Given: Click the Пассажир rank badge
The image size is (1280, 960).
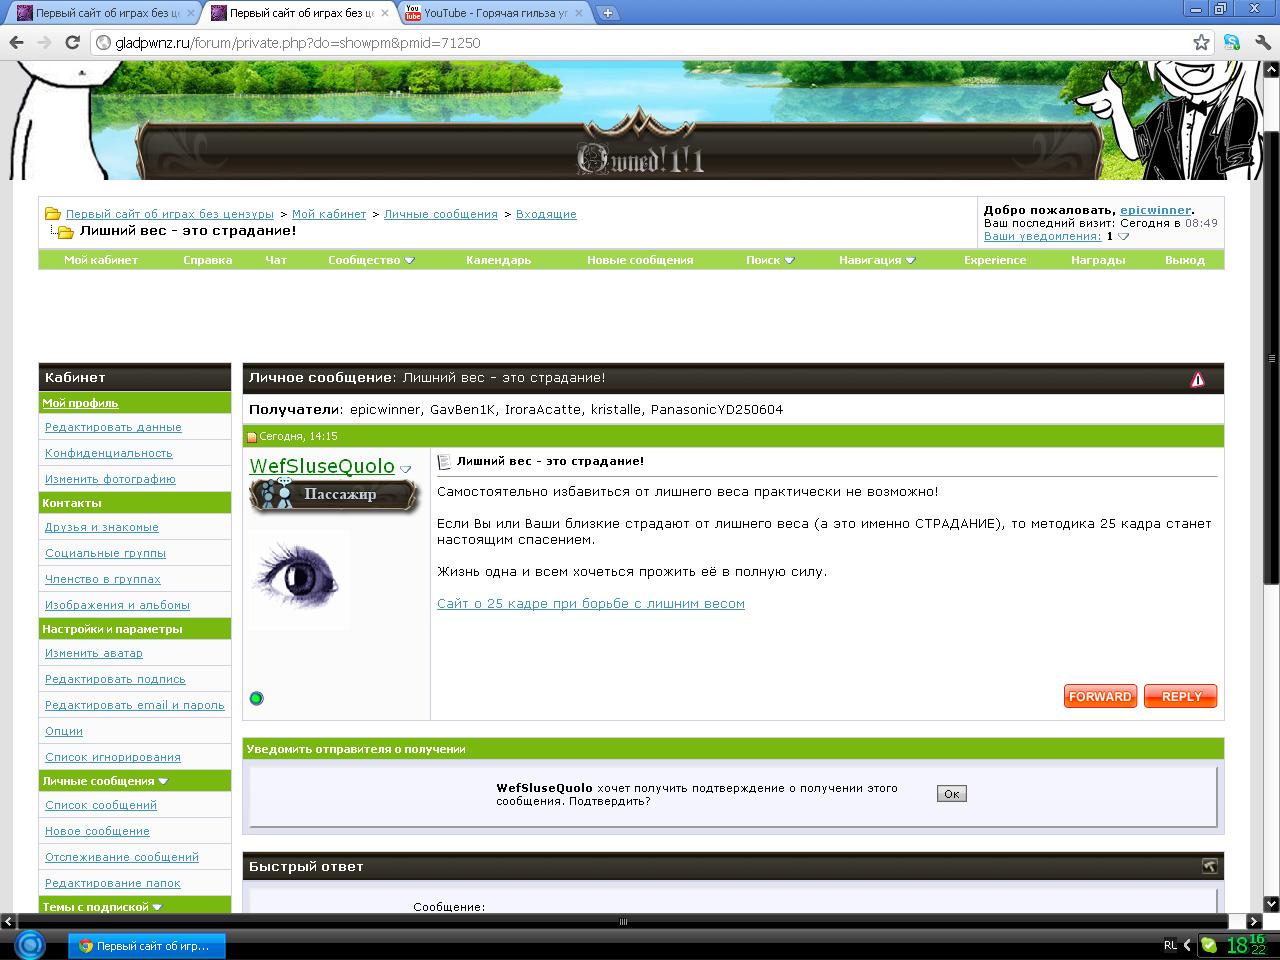Looking at the screenshot, I should coord(334,495).
